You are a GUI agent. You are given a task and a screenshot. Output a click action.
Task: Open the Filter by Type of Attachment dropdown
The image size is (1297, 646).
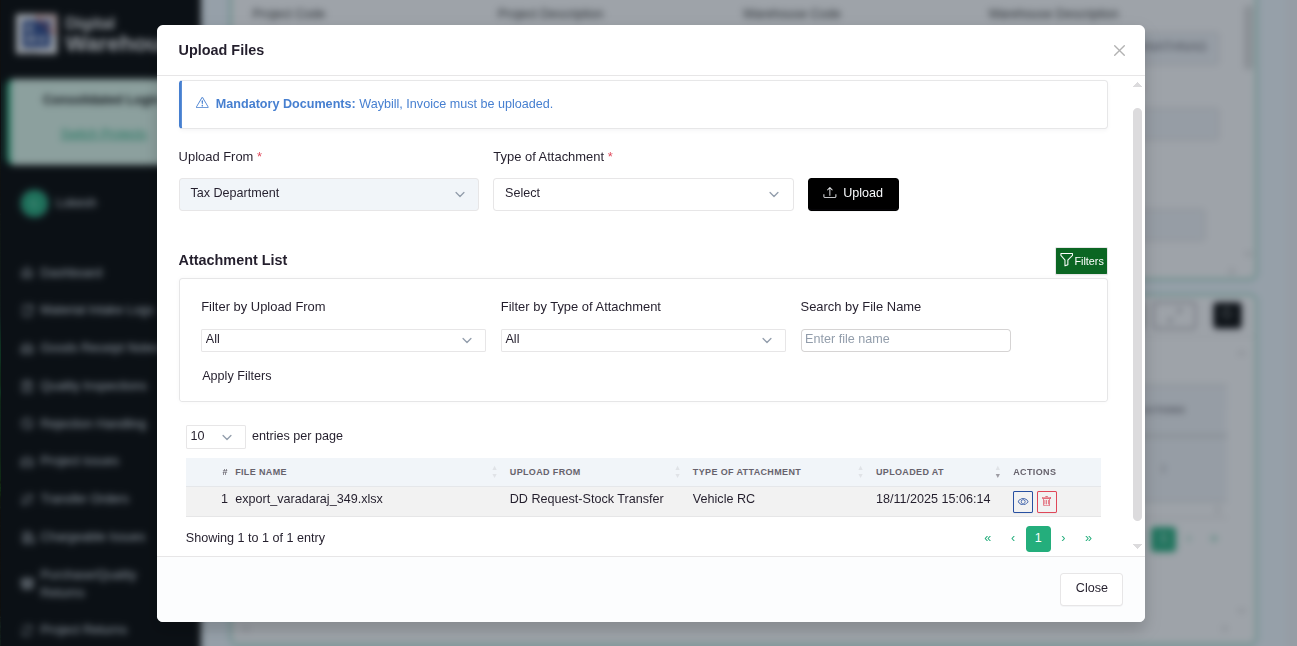[x=642, y=340]
